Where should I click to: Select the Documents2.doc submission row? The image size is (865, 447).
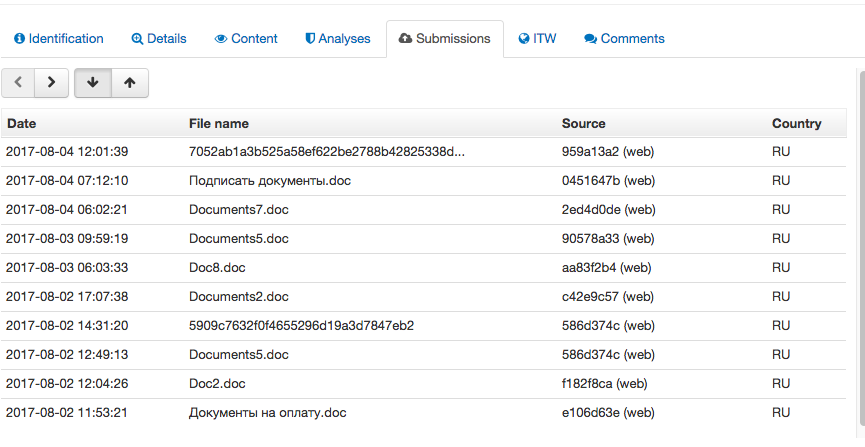tap(238, 297)
